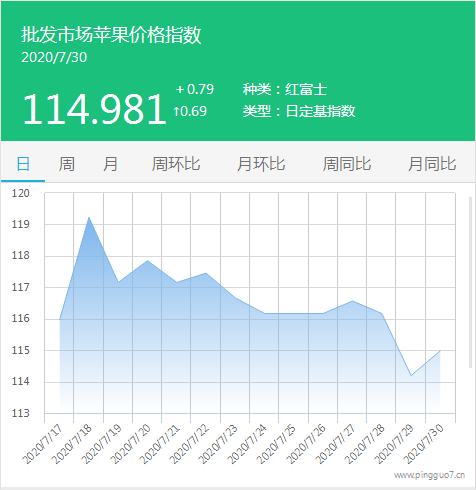Click the 2020/7/29 lowest point on chart
Screen dimensions: 476x490
(x=411, y=376)
